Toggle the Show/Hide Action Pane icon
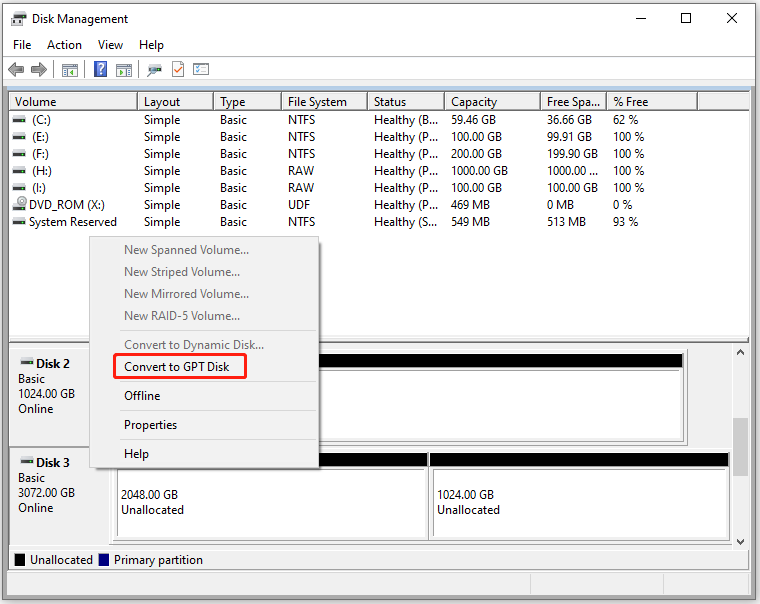Screen dimensions: 760x604 point(124,70)
